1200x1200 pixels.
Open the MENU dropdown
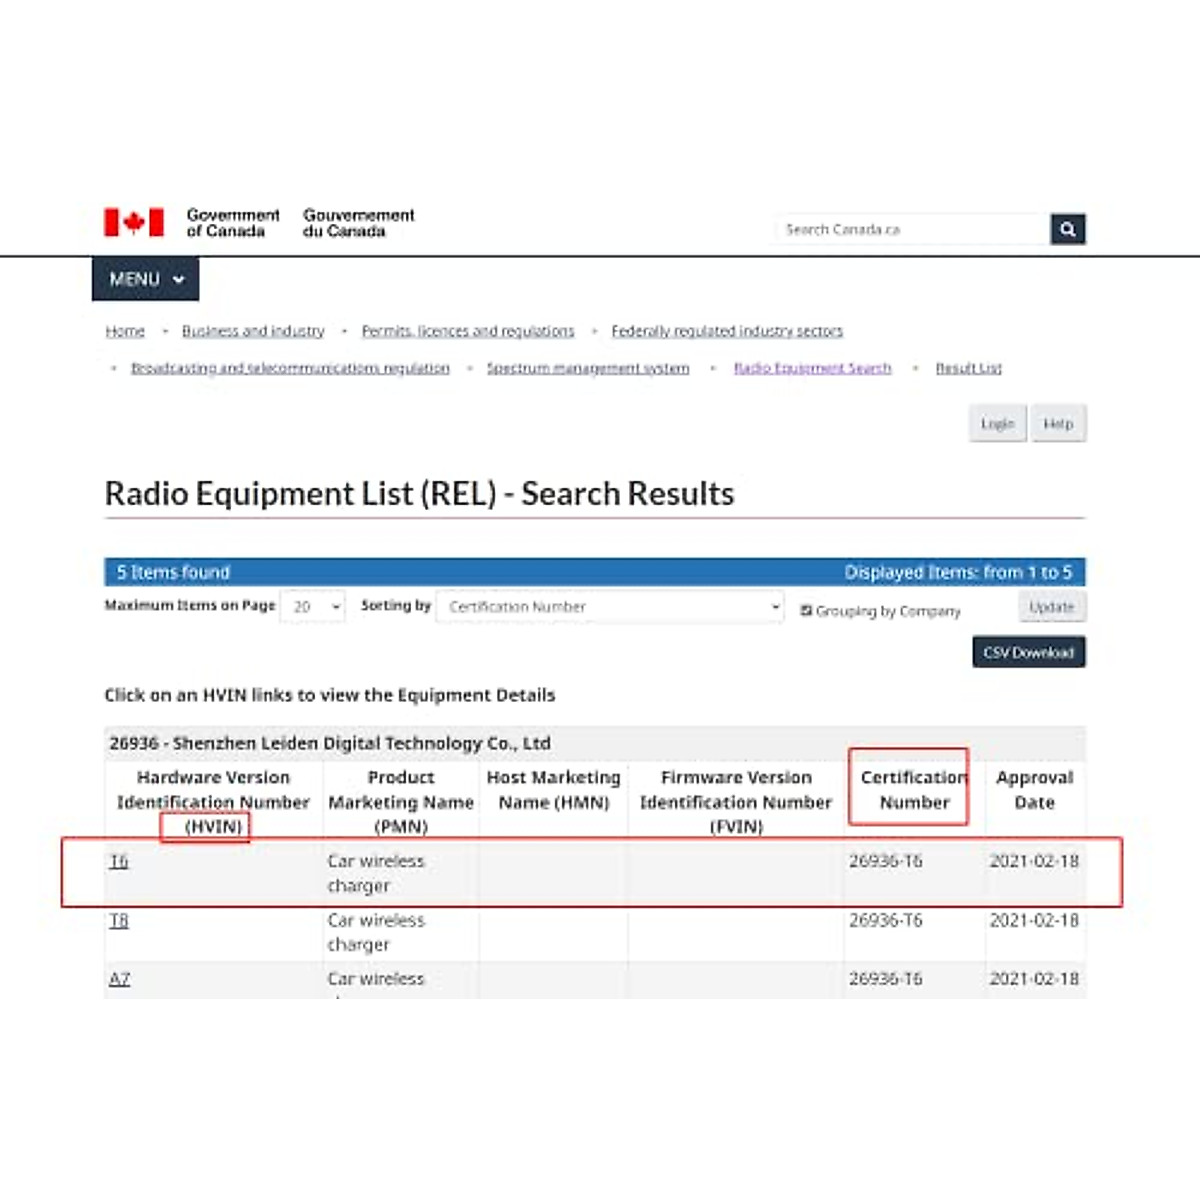pos(146,279)
